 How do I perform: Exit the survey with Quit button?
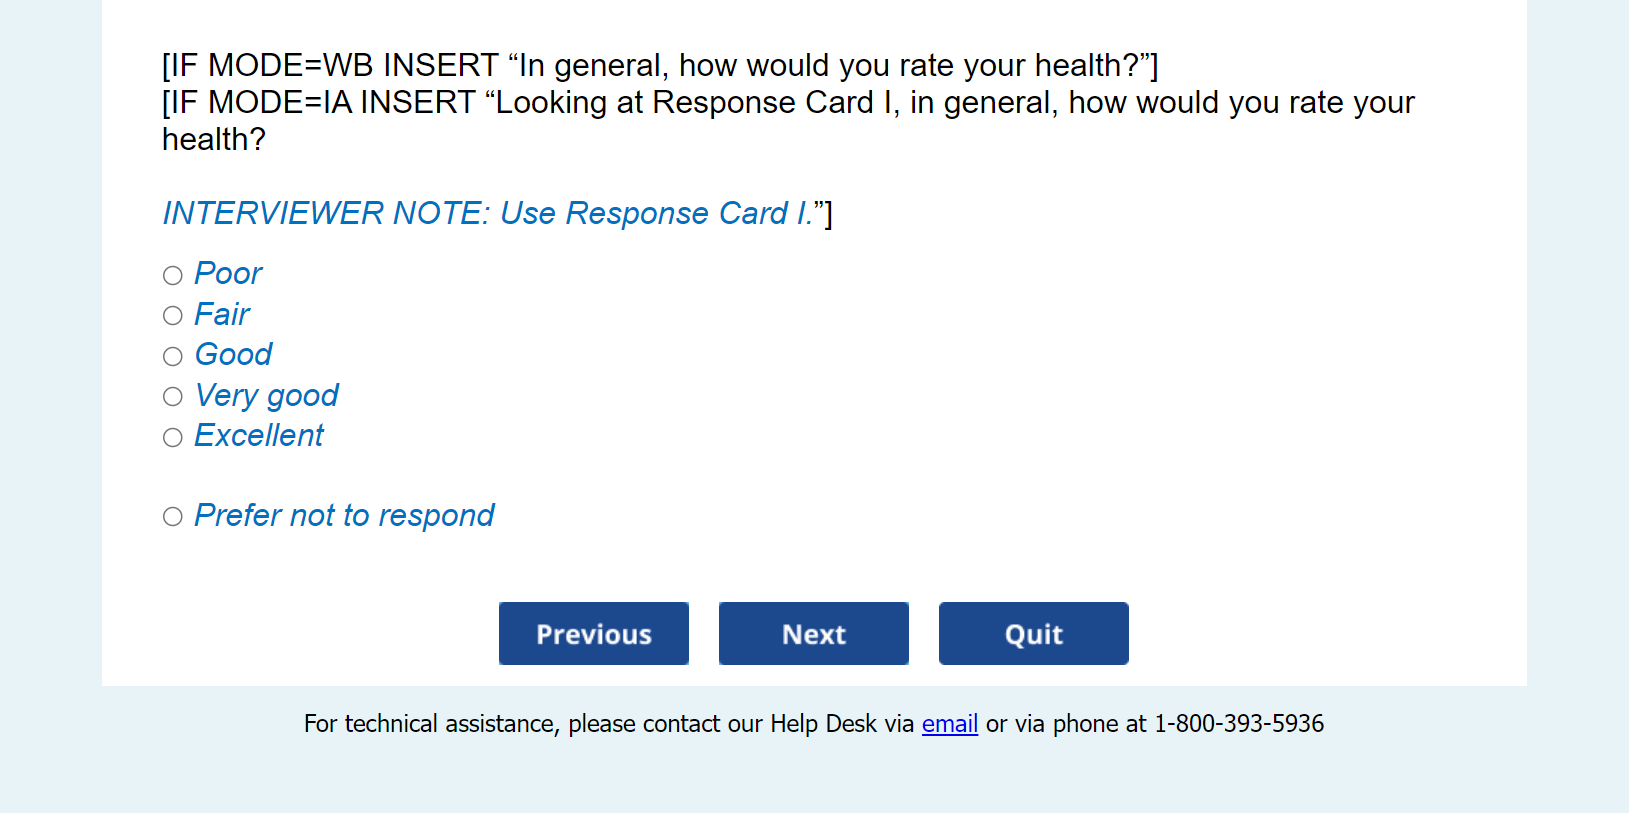click(x=1033, y=634)
